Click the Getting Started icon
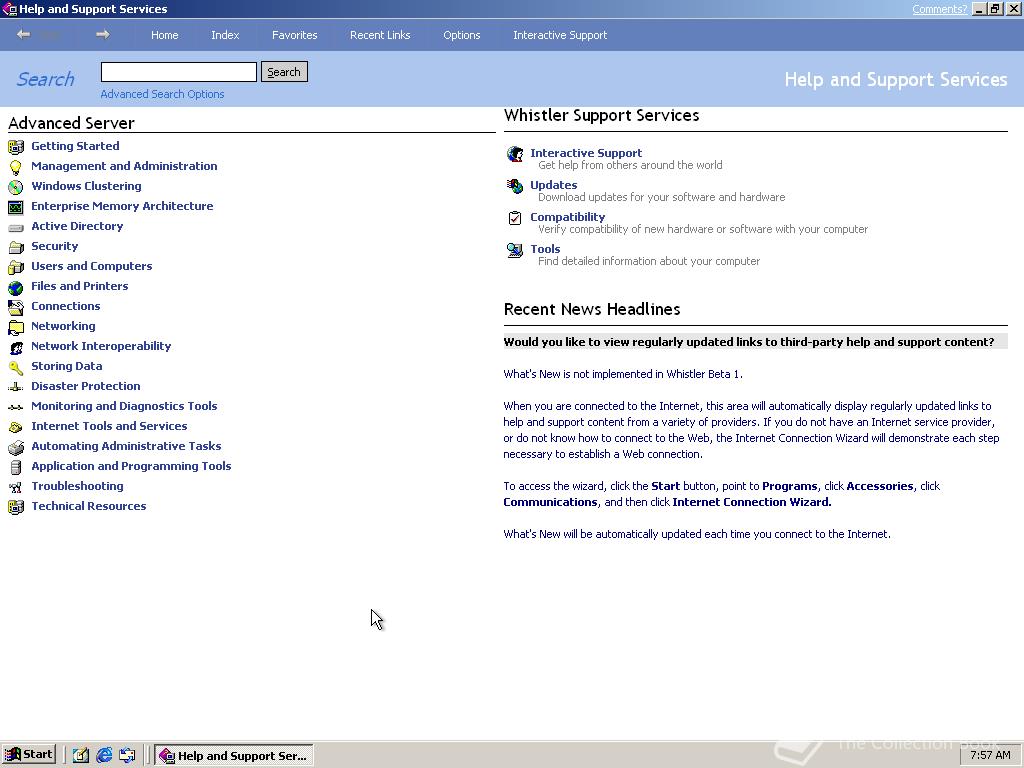This screenshot has width=1024, height=768. 16,147
